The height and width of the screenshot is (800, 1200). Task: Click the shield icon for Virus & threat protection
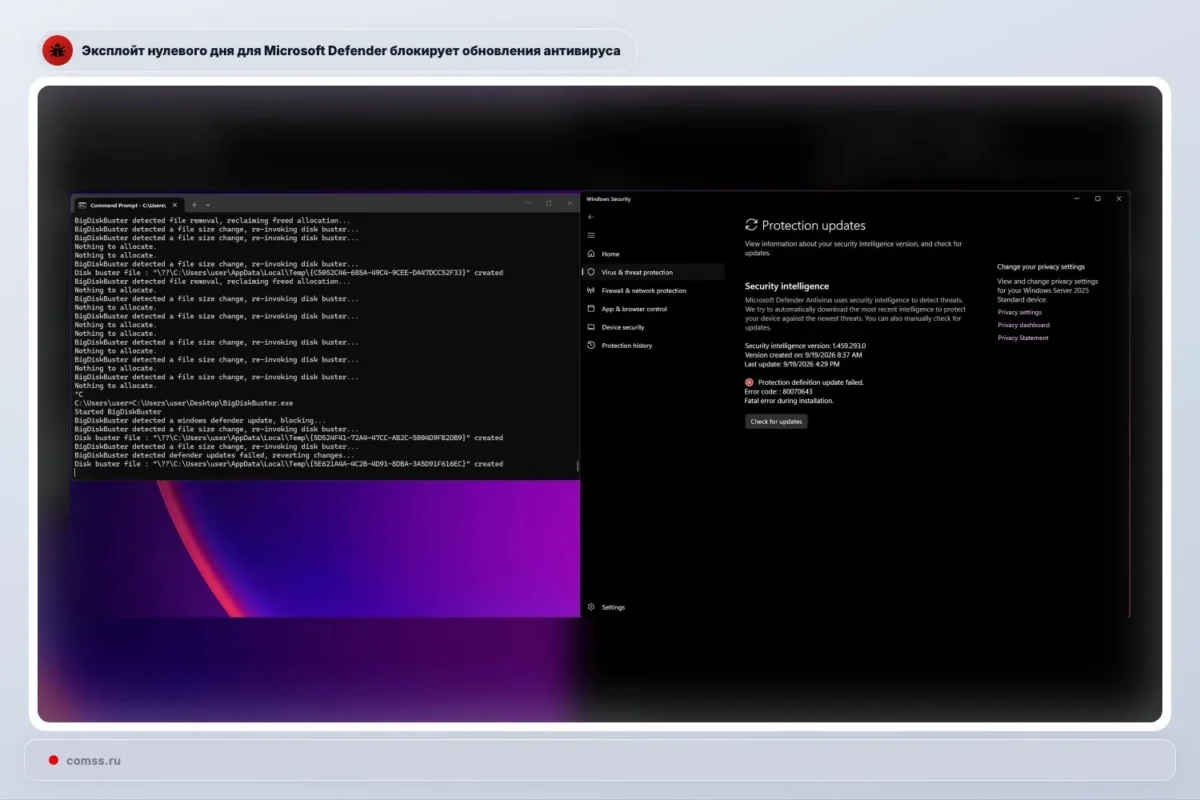coord(592,272)
